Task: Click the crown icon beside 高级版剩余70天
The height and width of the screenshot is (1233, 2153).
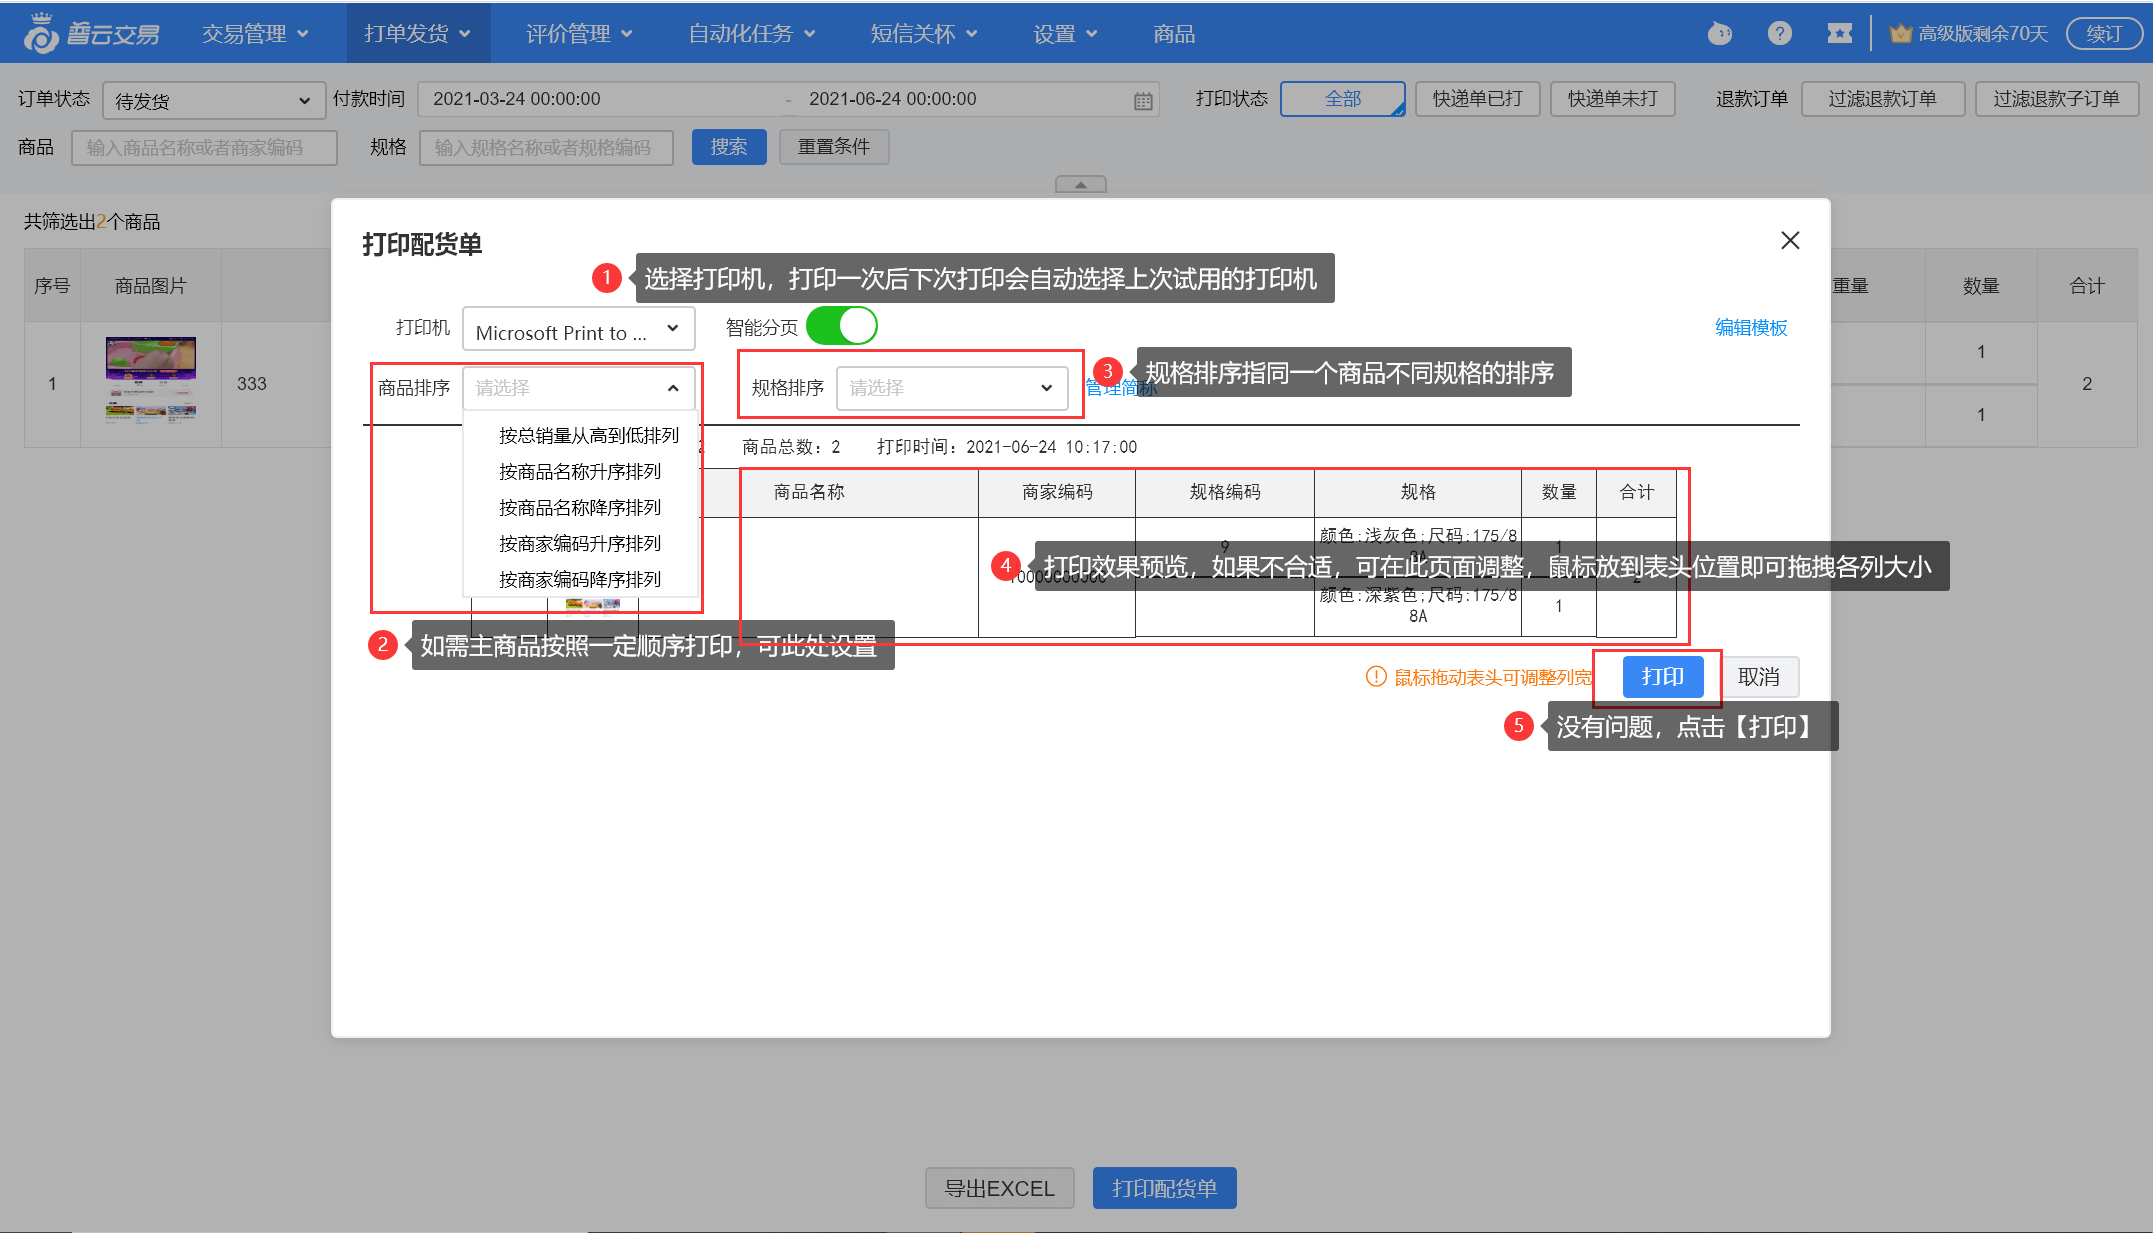Action: (1900, 34)
